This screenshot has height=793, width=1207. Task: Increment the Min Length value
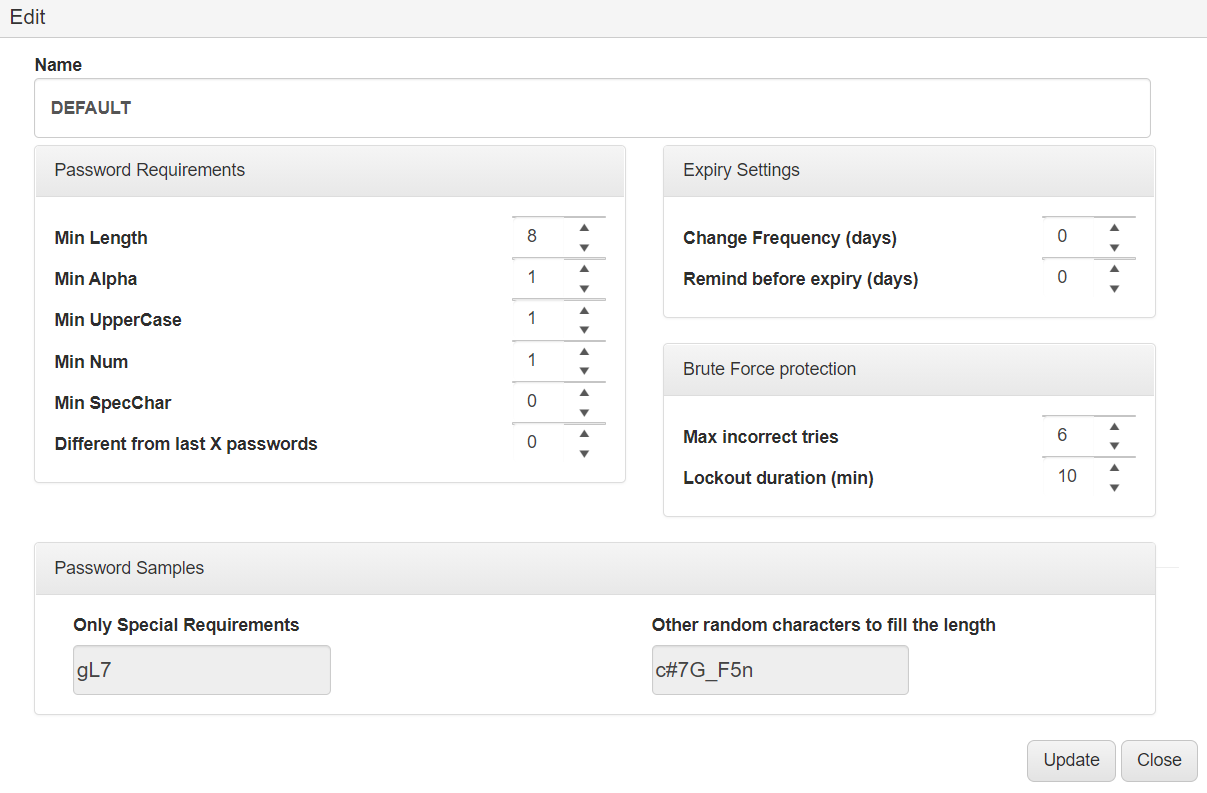coord(584,227)
